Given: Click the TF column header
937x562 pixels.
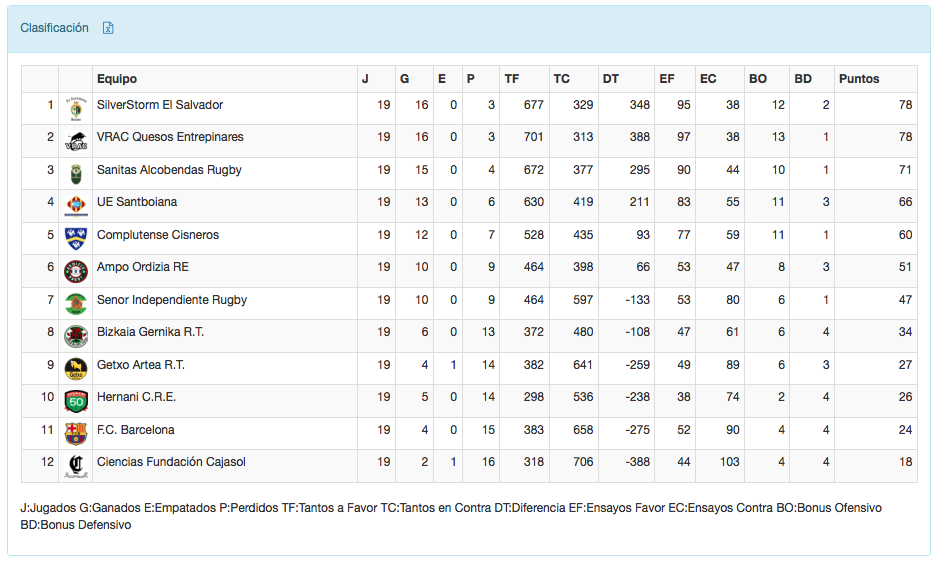Looking at the screenshot, I should pos(512,79).
